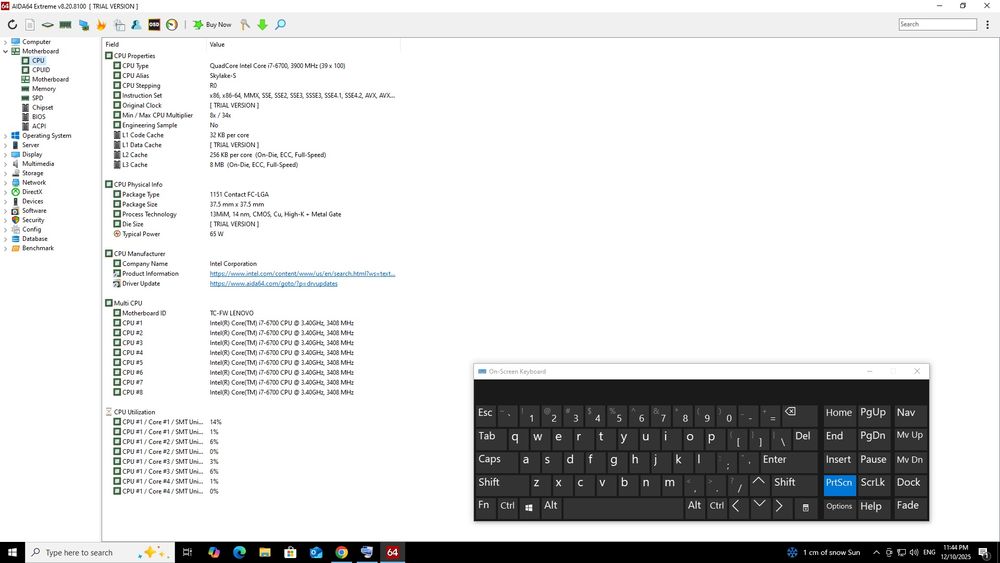The image size is (1000, 563).
Task: Toggle the ScrLk key on On-Screen Keyboard
Action: coord(872,483)
